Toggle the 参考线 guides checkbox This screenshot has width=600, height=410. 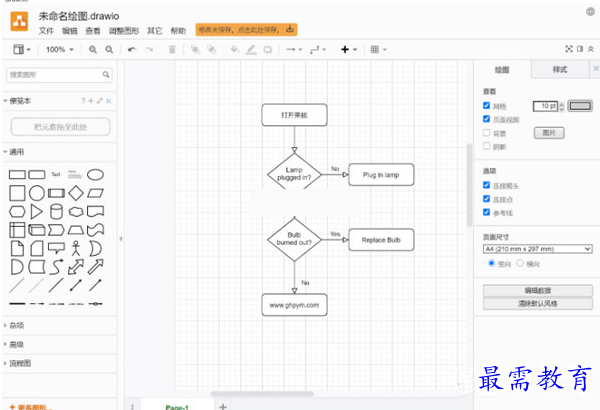click(x=486, y=212)
